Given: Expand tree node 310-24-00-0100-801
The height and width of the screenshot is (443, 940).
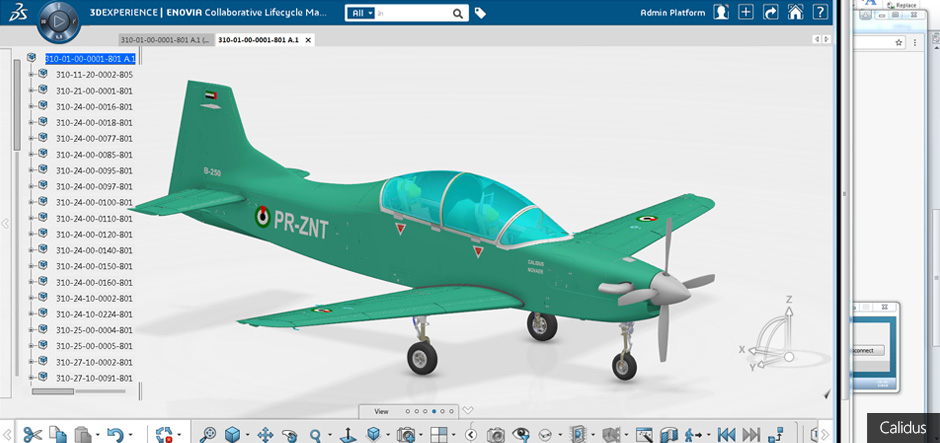Looking at the screenshot, I should click(32, 202).
